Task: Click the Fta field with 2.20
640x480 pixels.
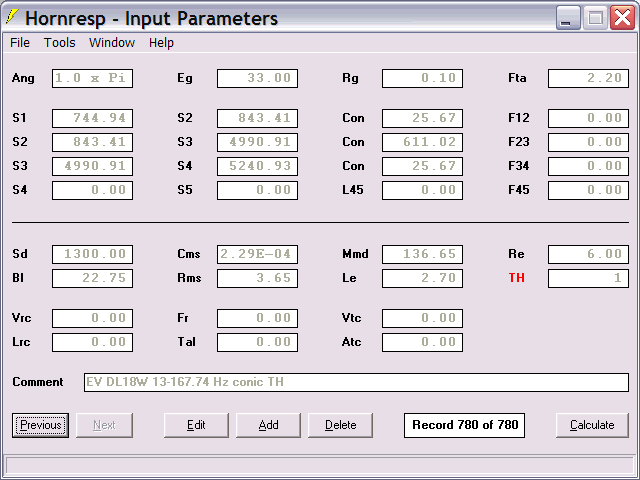Action: [588, 78]
